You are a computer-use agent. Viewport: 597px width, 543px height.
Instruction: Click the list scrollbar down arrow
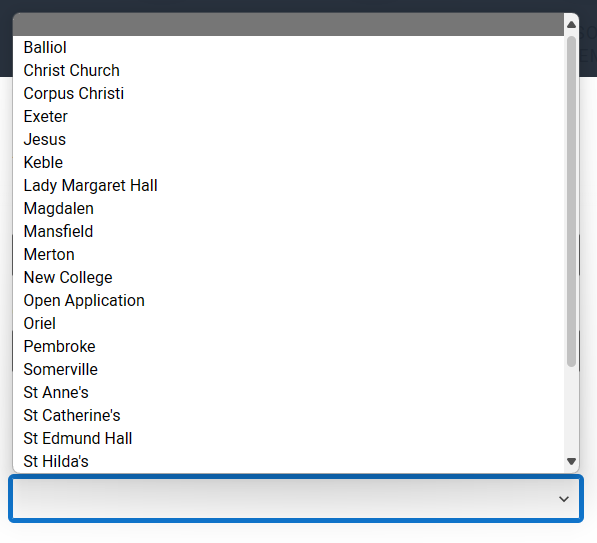click(571, 461)
